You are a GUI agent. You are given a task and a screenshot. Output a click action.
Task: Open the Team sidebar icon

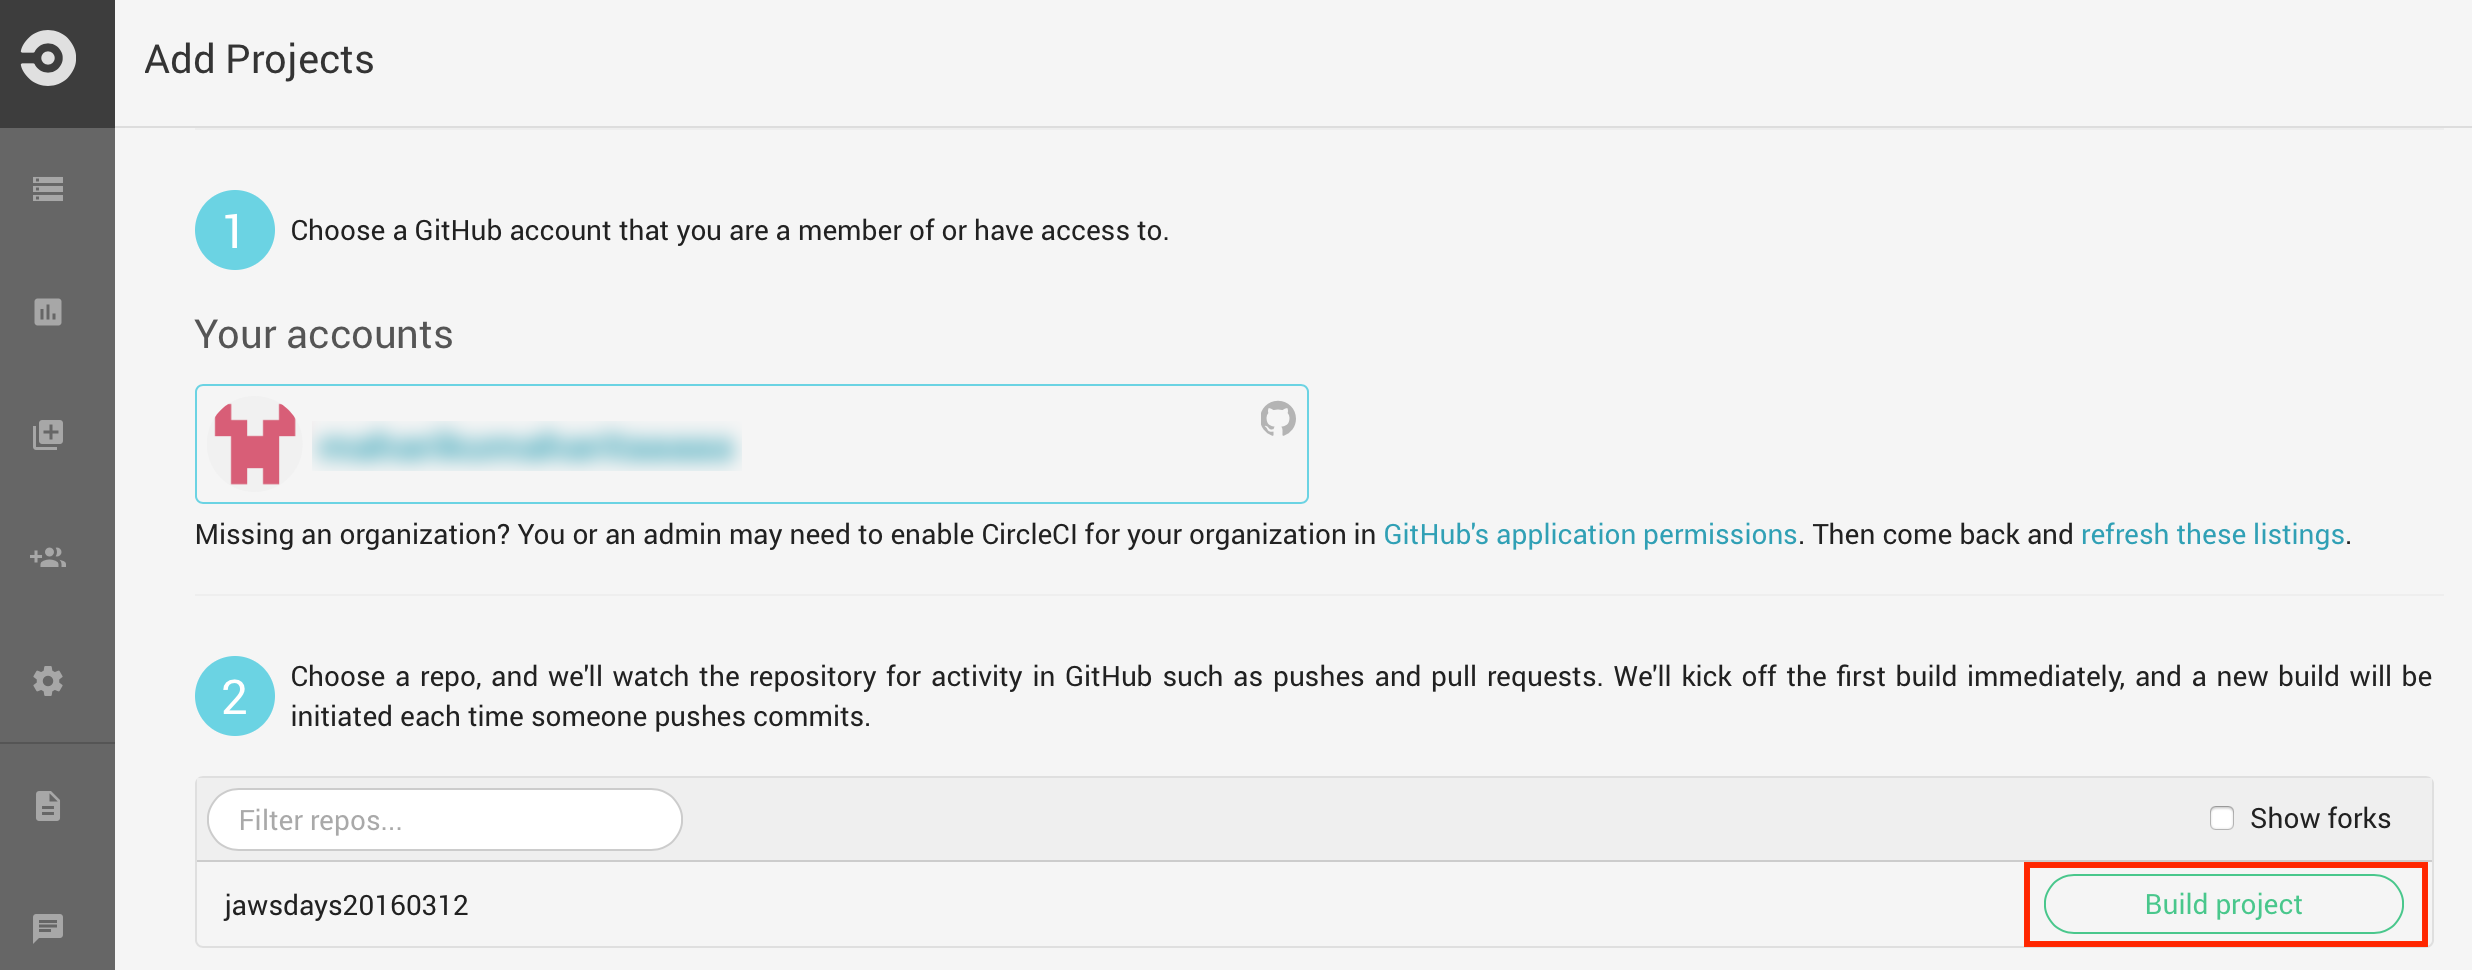pyautogui.click(x=48, y=558)
